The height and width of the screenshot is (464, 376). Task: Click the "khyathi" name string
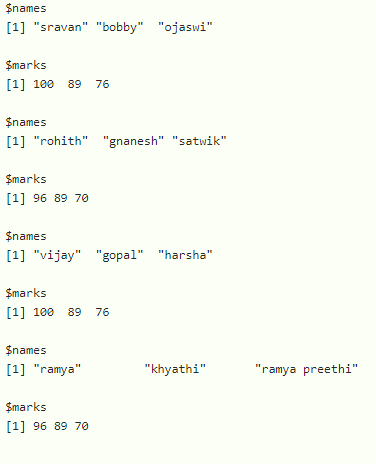point(175,369)
